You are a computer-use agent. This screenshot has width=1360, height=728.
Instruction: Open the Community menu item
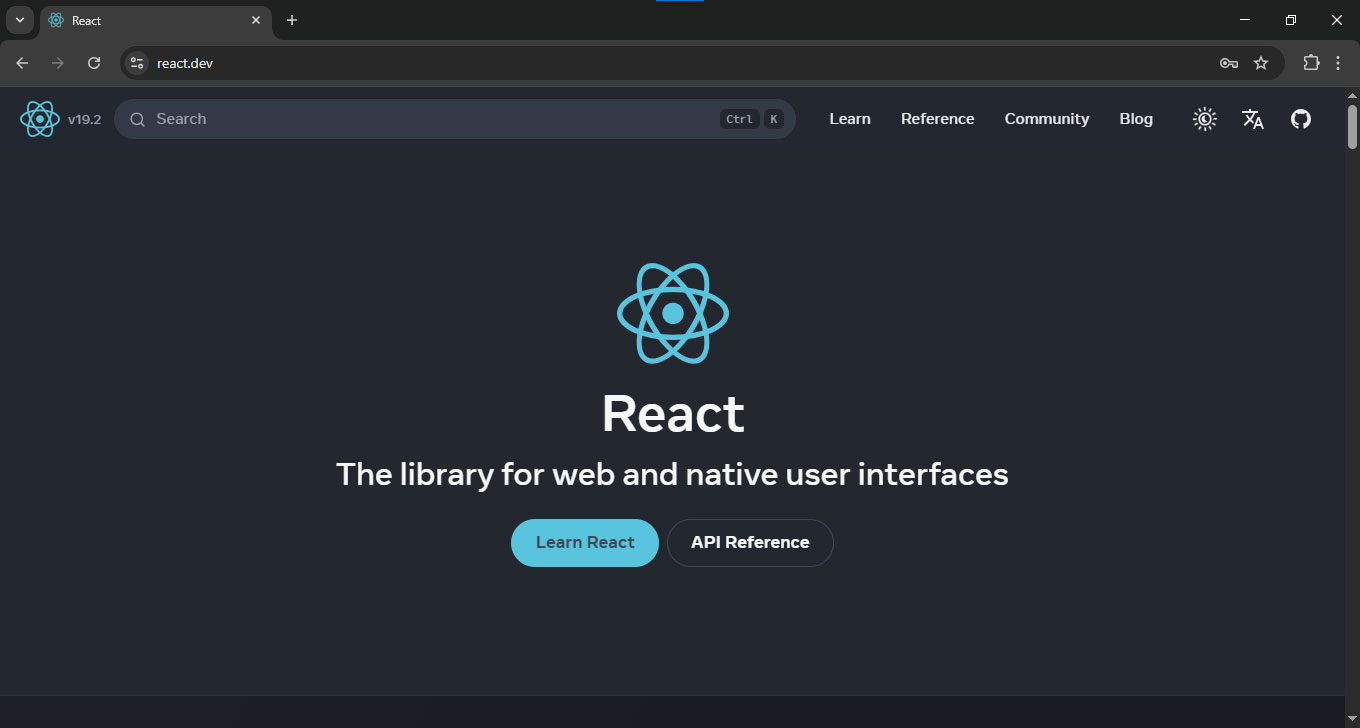pos(1046,118)
